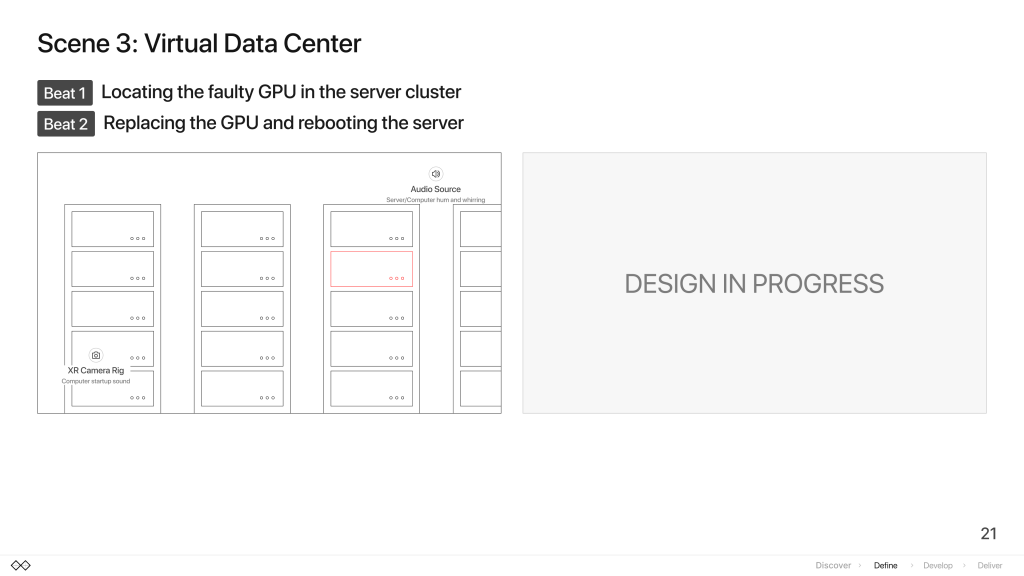This screenshot has width=1024, height=576.
Task: Click the Beat 2 badge
Action: click(66, 124)
